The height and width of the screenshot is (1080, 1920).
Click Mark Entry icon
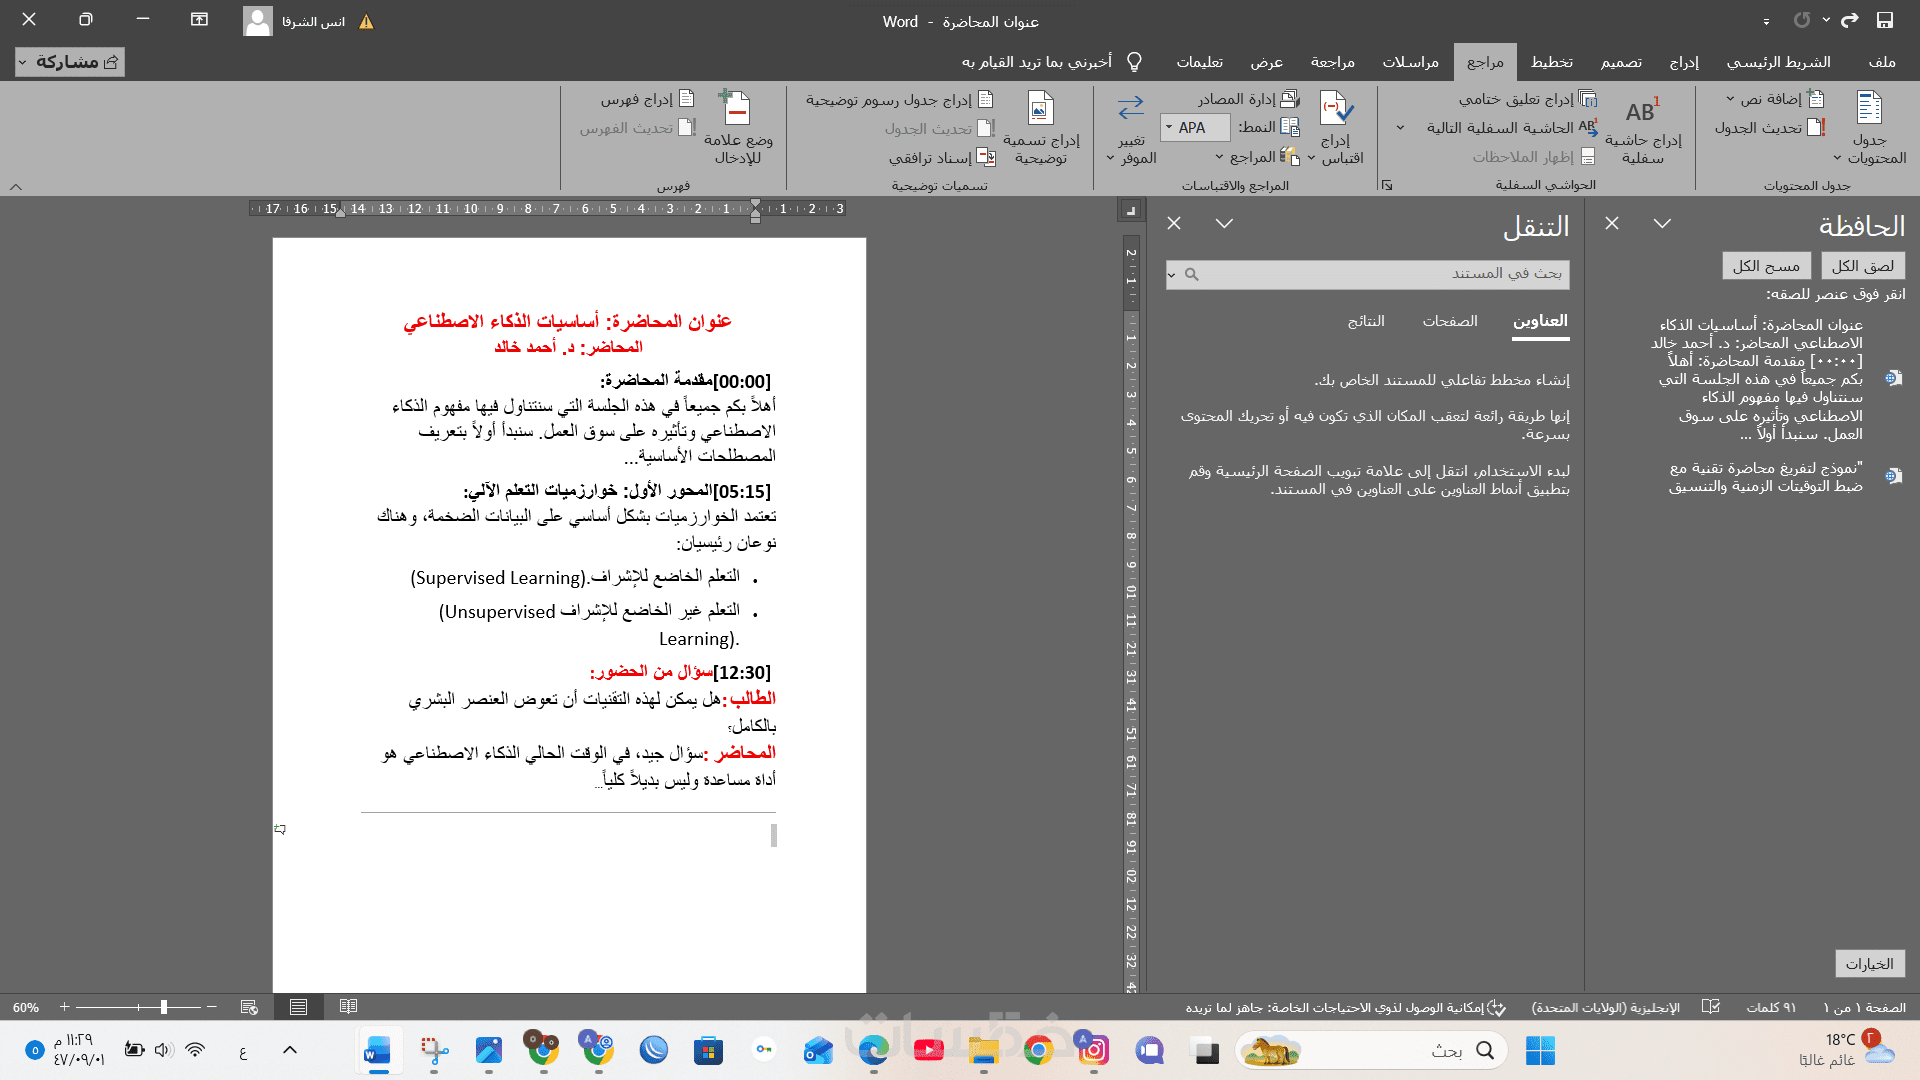[x=736, y=108]
